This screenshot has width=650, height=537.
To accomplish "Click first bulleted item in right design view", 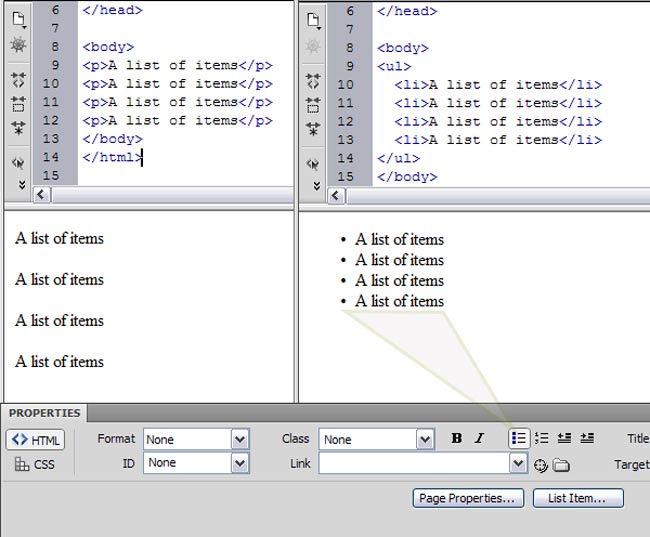I will [399, 240].
